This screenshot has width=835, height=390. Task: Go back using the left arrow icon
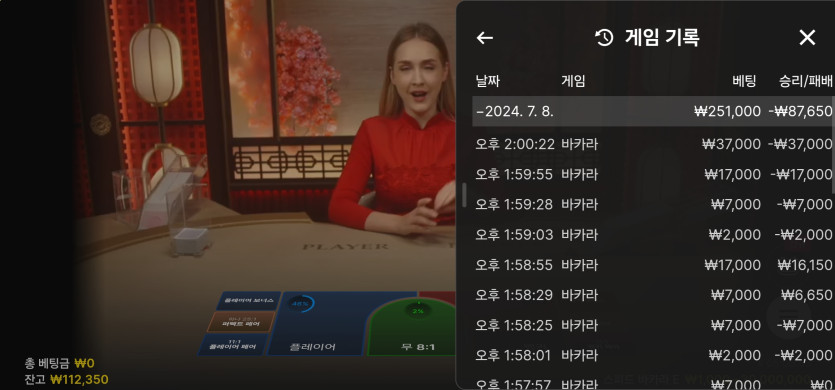click(485, 38)
